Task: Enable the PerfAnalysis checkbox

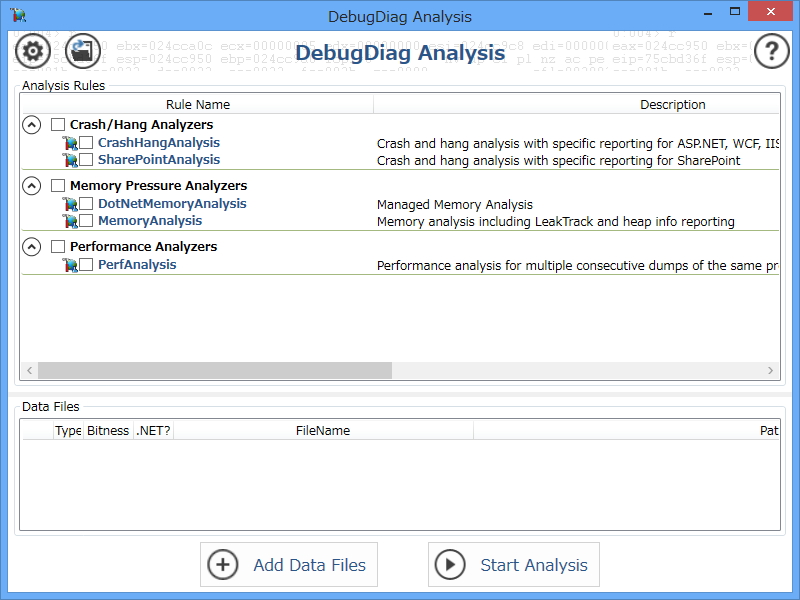Action: coord(84,264)
